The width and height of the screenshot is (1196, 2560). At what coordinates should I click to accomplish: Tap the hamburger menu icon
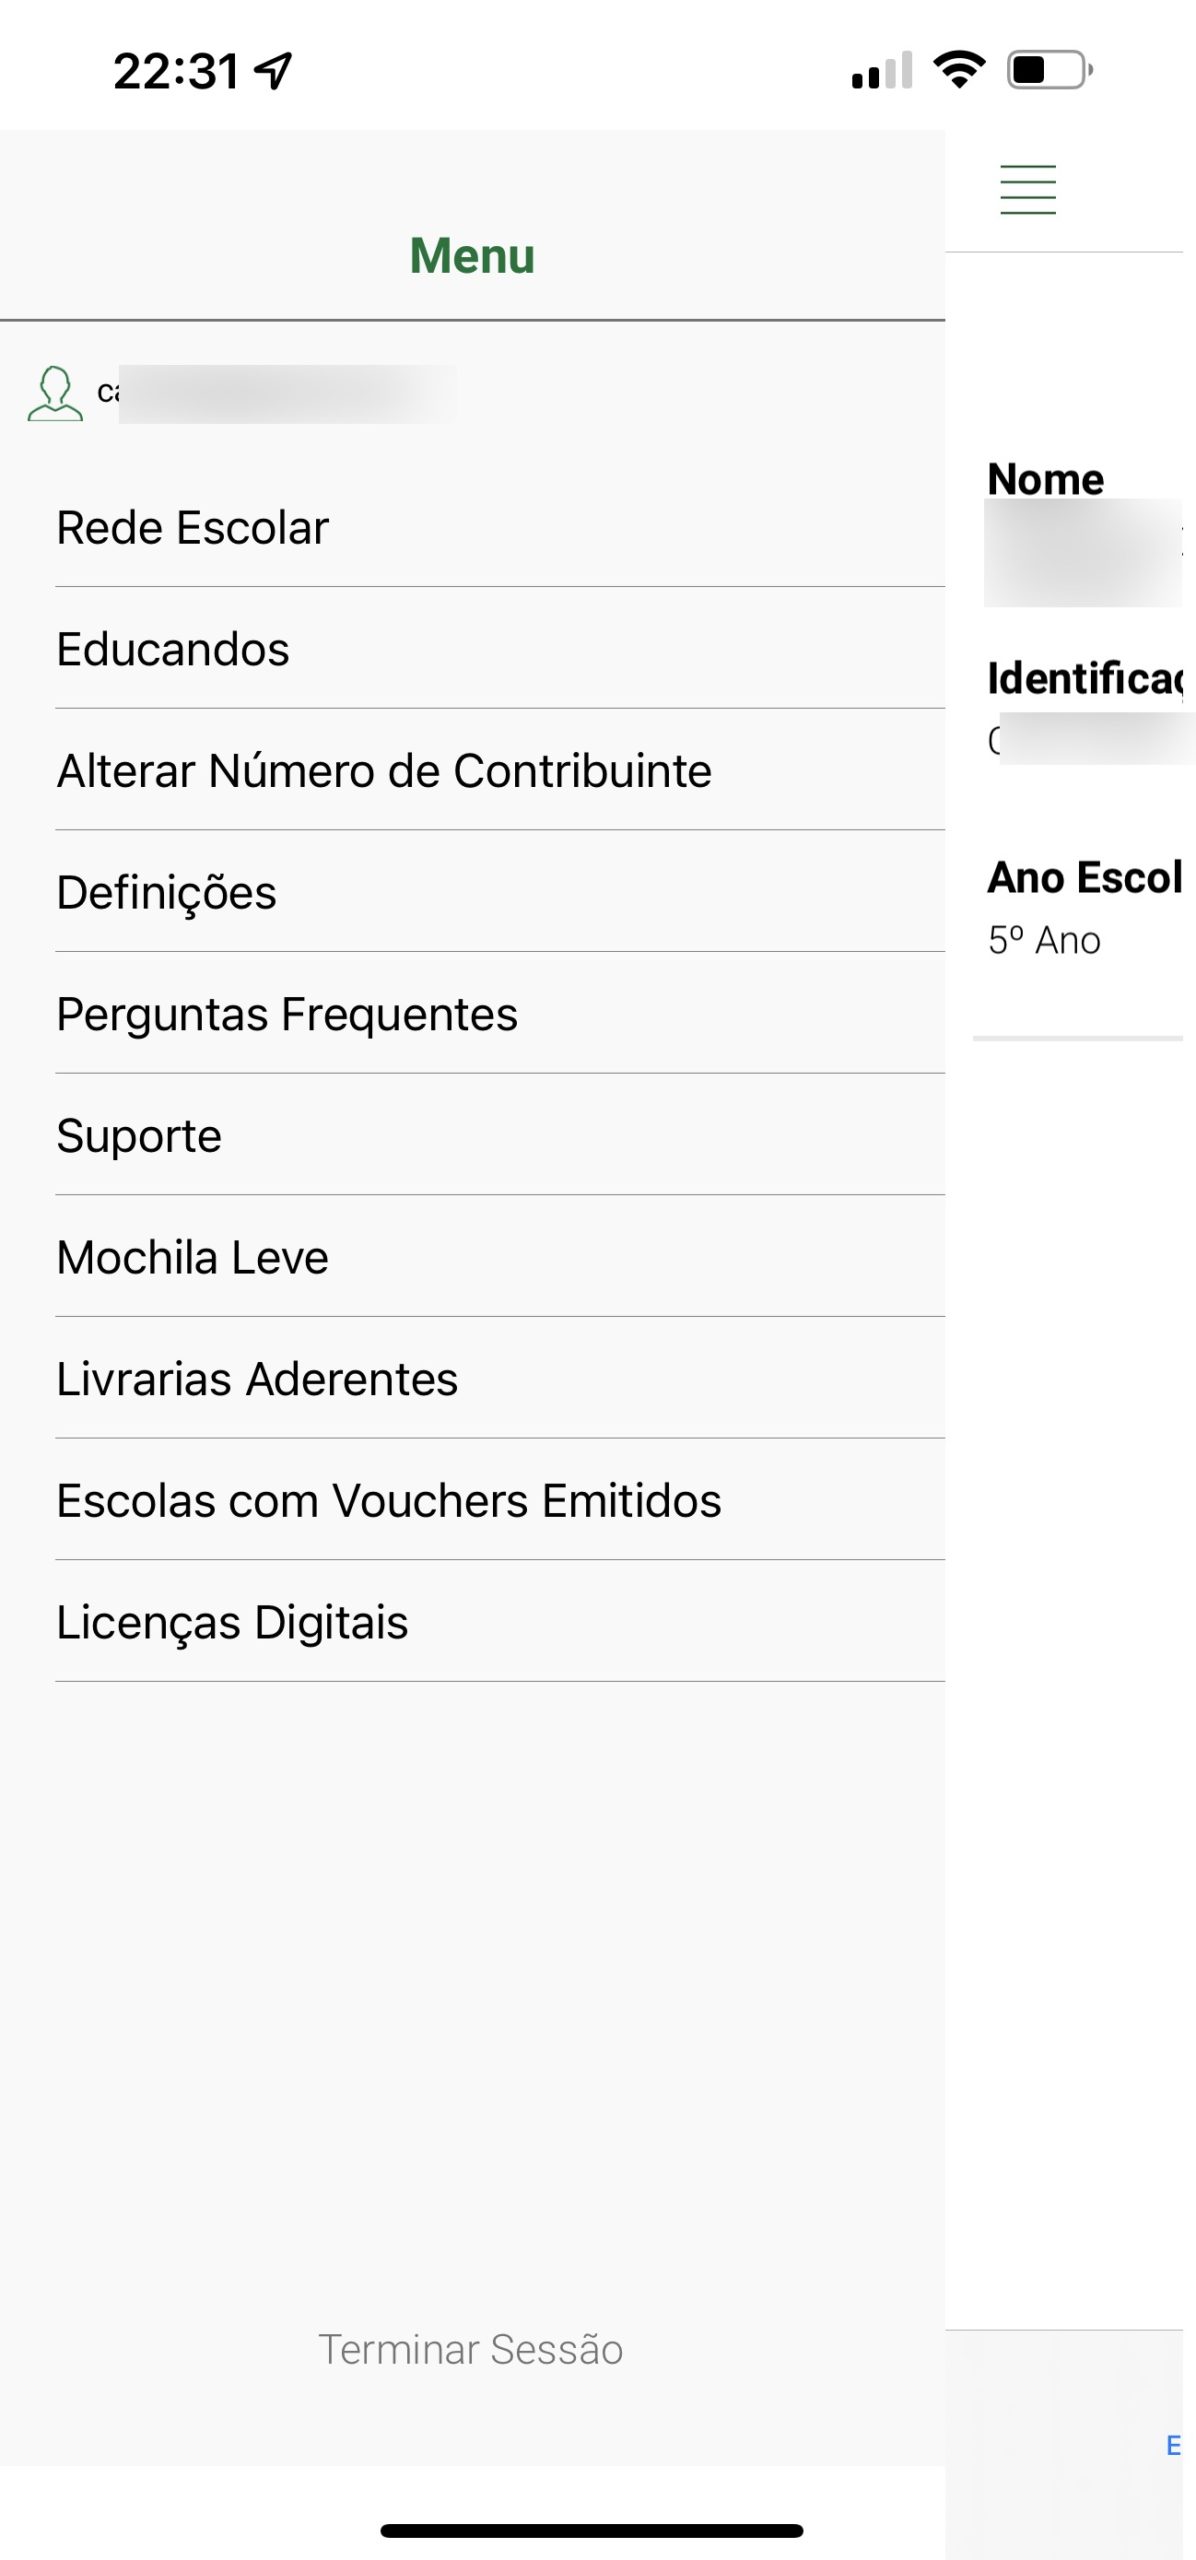pos(1027,189)
